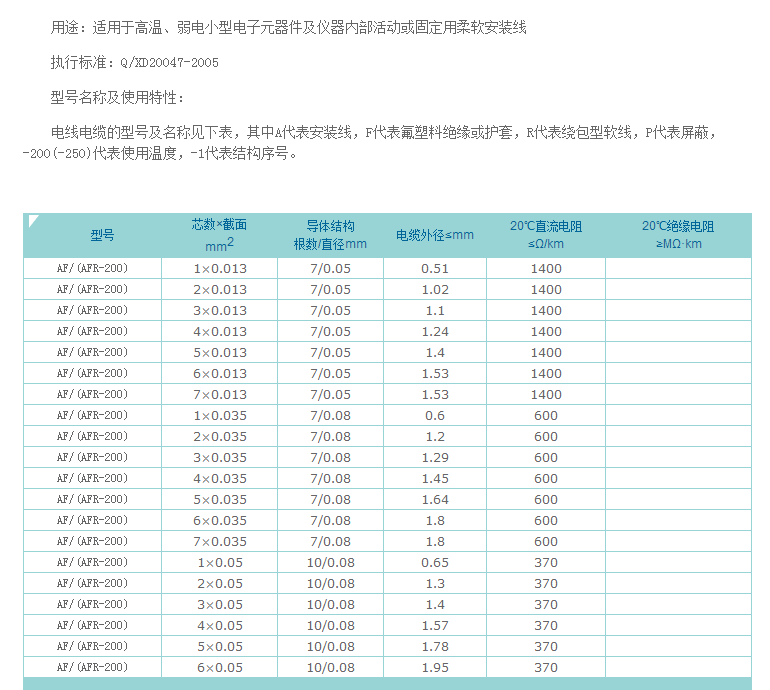Click the cell 3×0.05
The width and height of the screenshot is (770, 690).
220,605
